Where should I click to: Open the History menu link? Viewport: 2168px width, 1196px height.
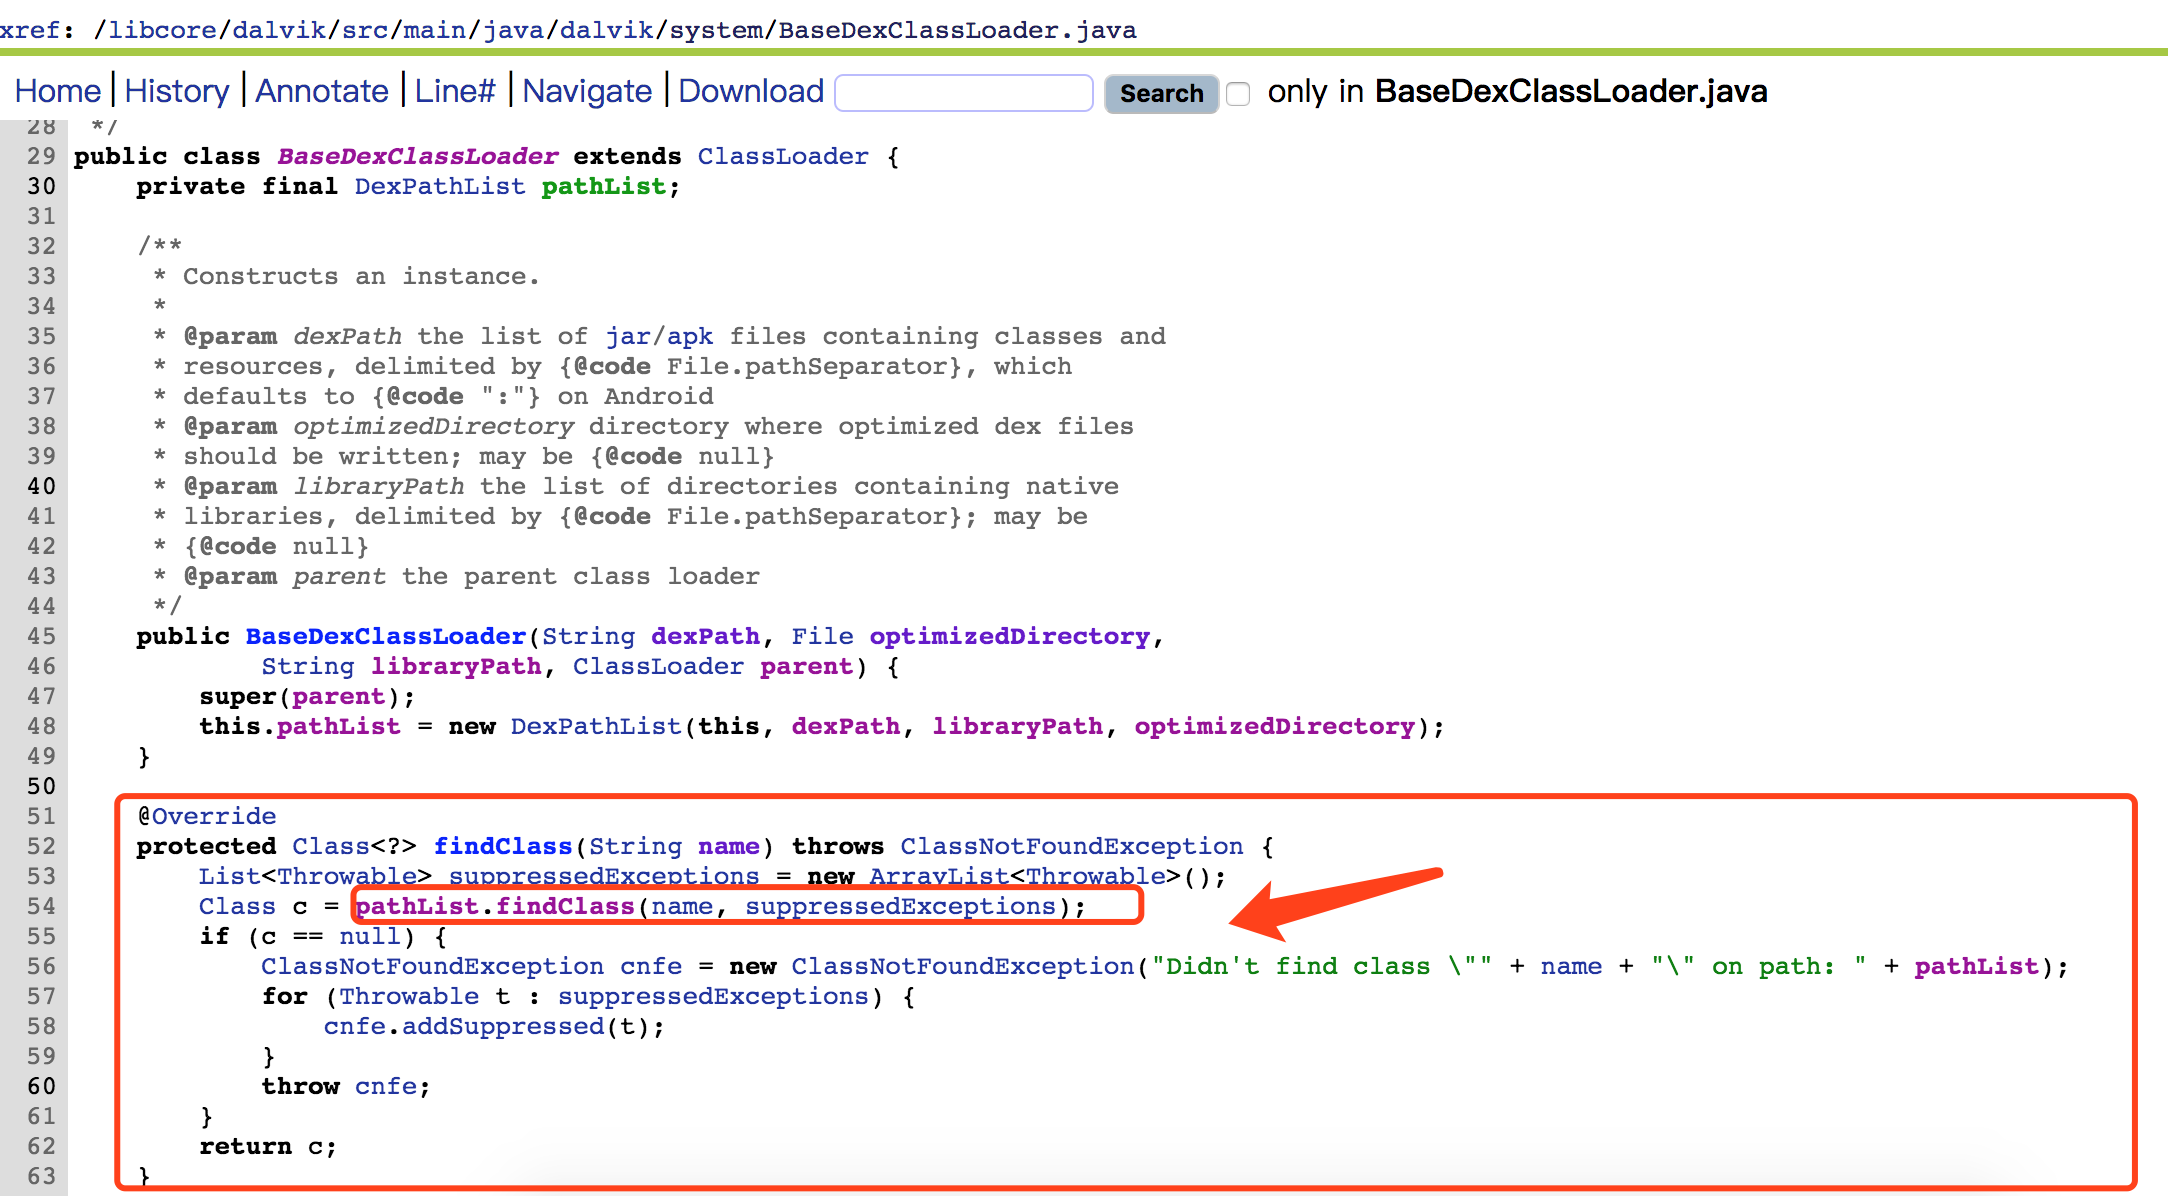click(177, 92)
